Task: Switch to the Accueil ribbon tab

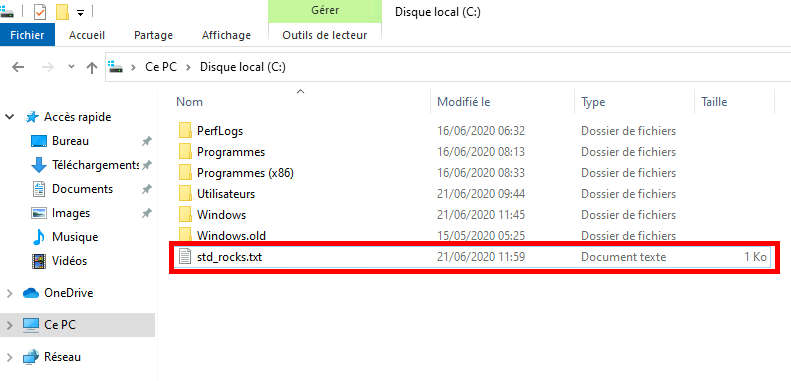Action: [x=87, y=35]
